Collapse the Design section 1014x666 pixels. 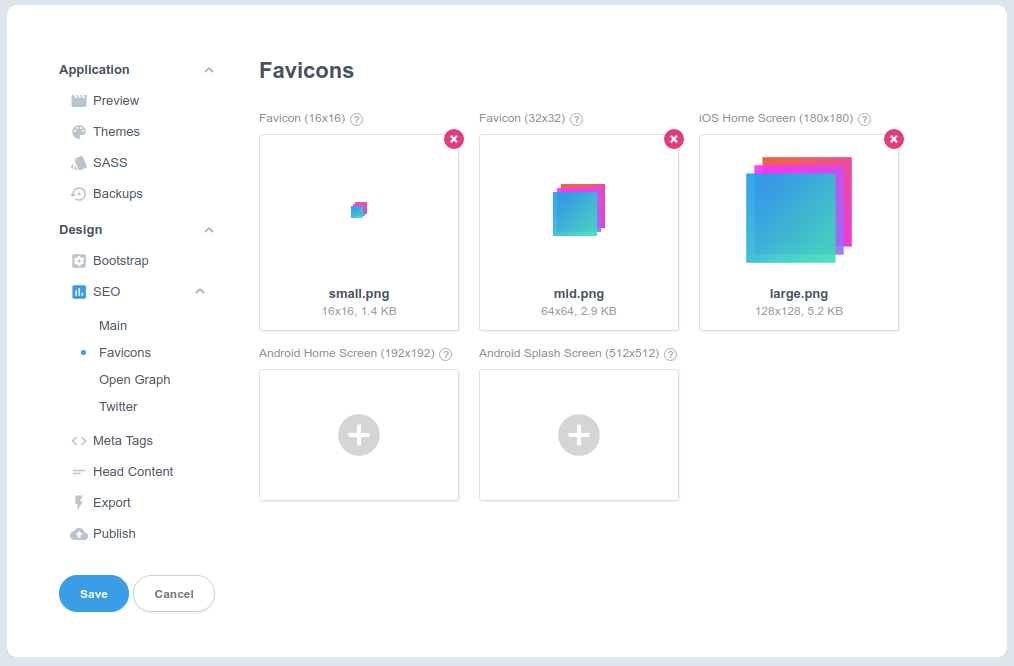point(208,229)
